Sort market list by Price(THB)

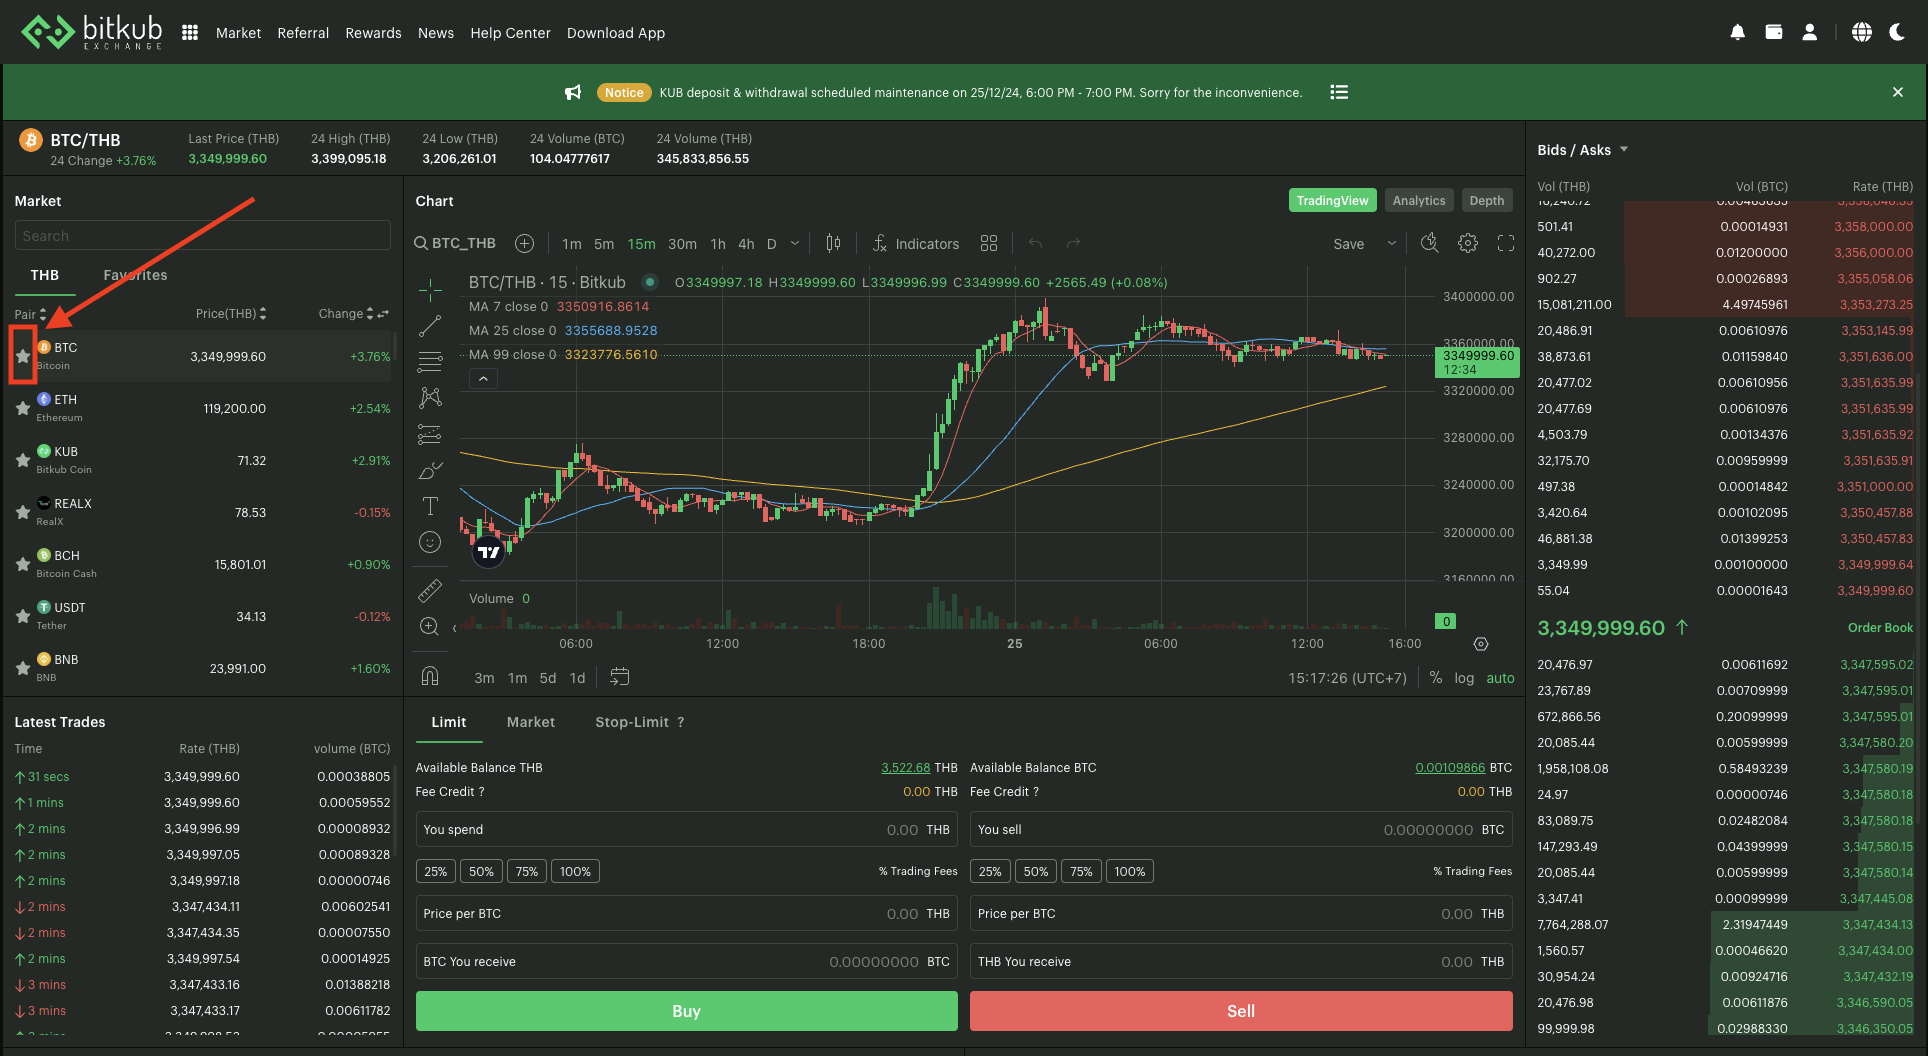[231, 313]
